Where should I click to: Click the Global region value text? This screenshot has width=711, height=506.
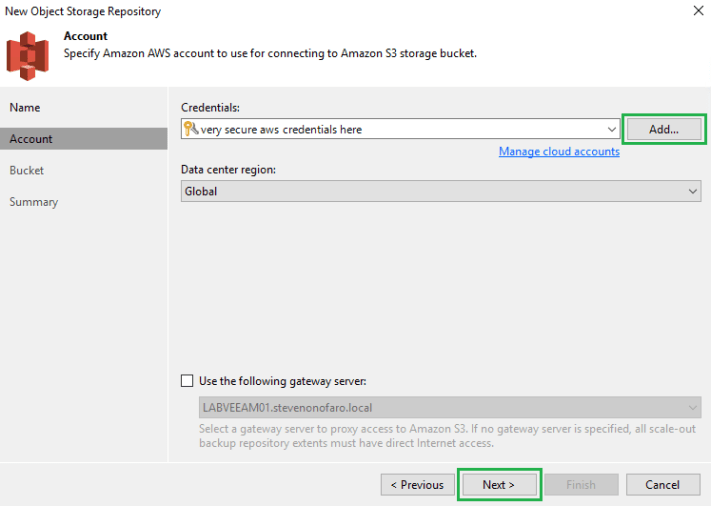(201, 191)
